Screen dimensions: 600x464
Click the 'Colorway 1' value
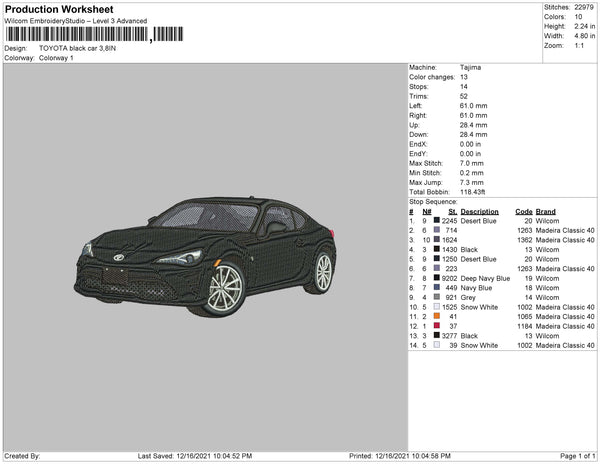pos(56,58)
